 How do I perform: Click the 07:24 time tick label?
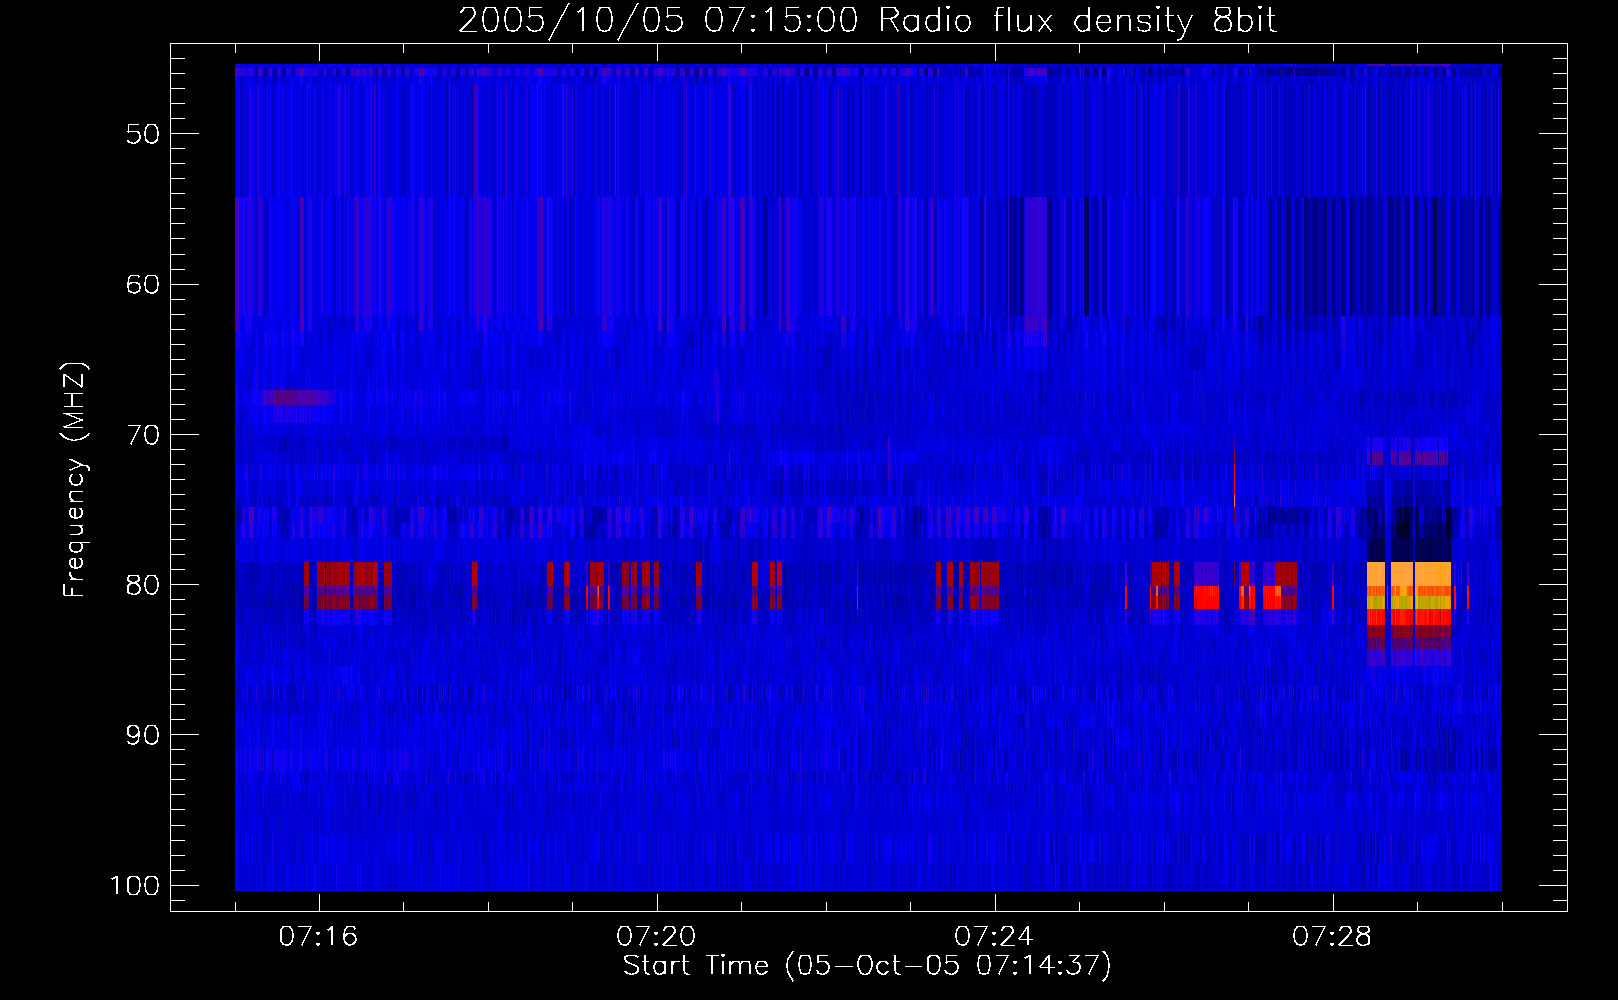tap(994, 937)
